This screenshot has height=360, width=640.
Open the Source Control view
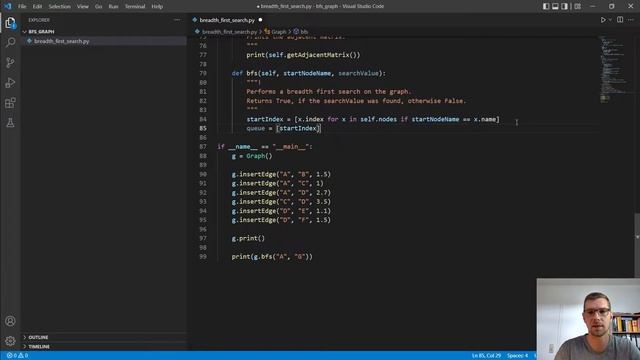(10, 62)
